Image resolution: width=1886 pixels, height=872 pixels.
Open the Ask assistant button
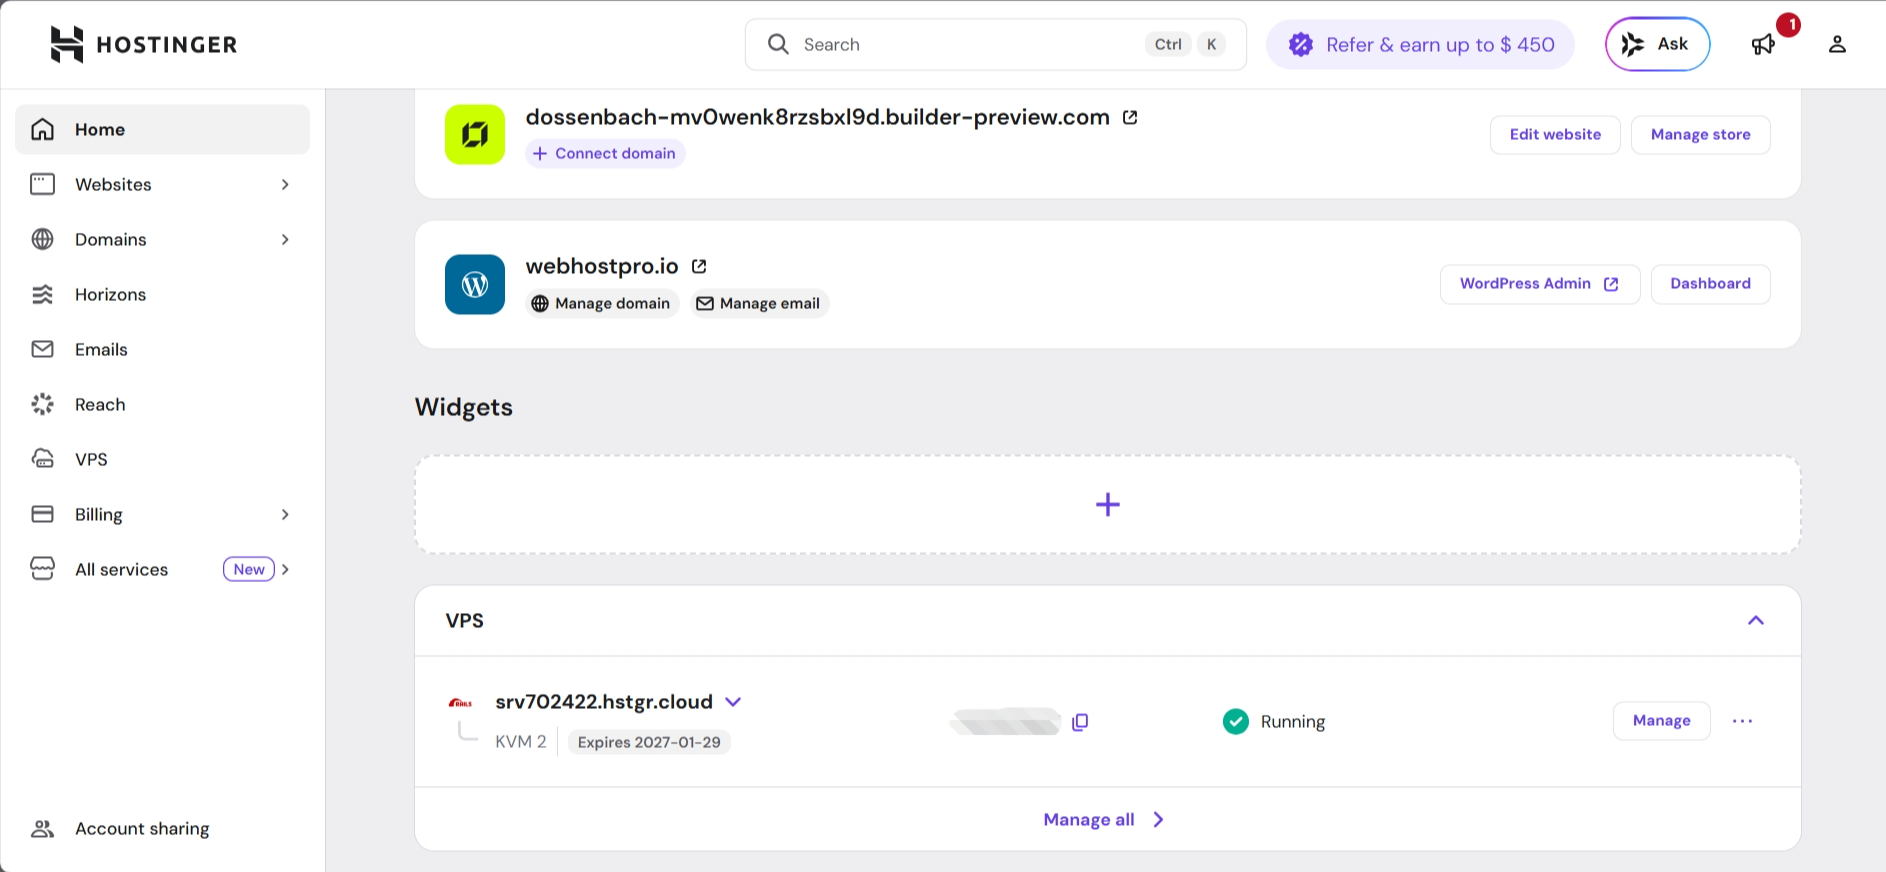1658,44
